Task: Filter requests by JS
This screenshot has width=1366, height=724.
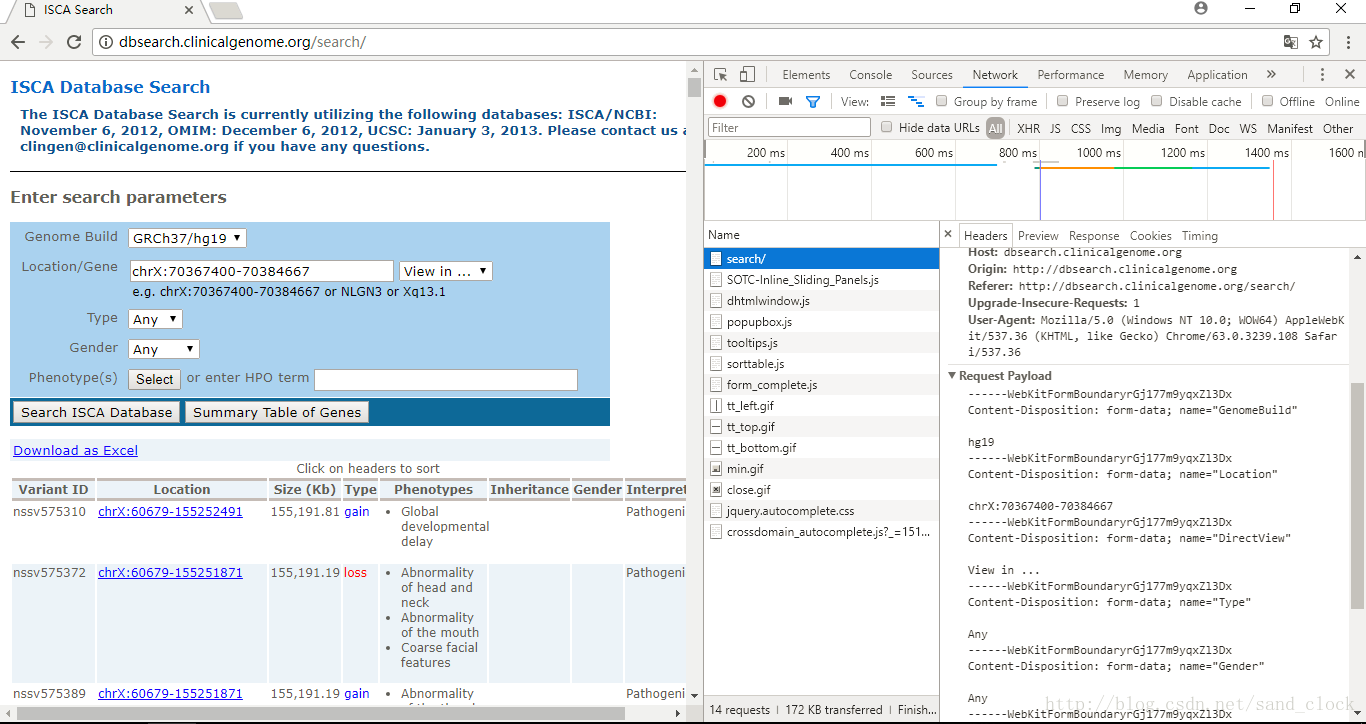Action: point(1055,128)
